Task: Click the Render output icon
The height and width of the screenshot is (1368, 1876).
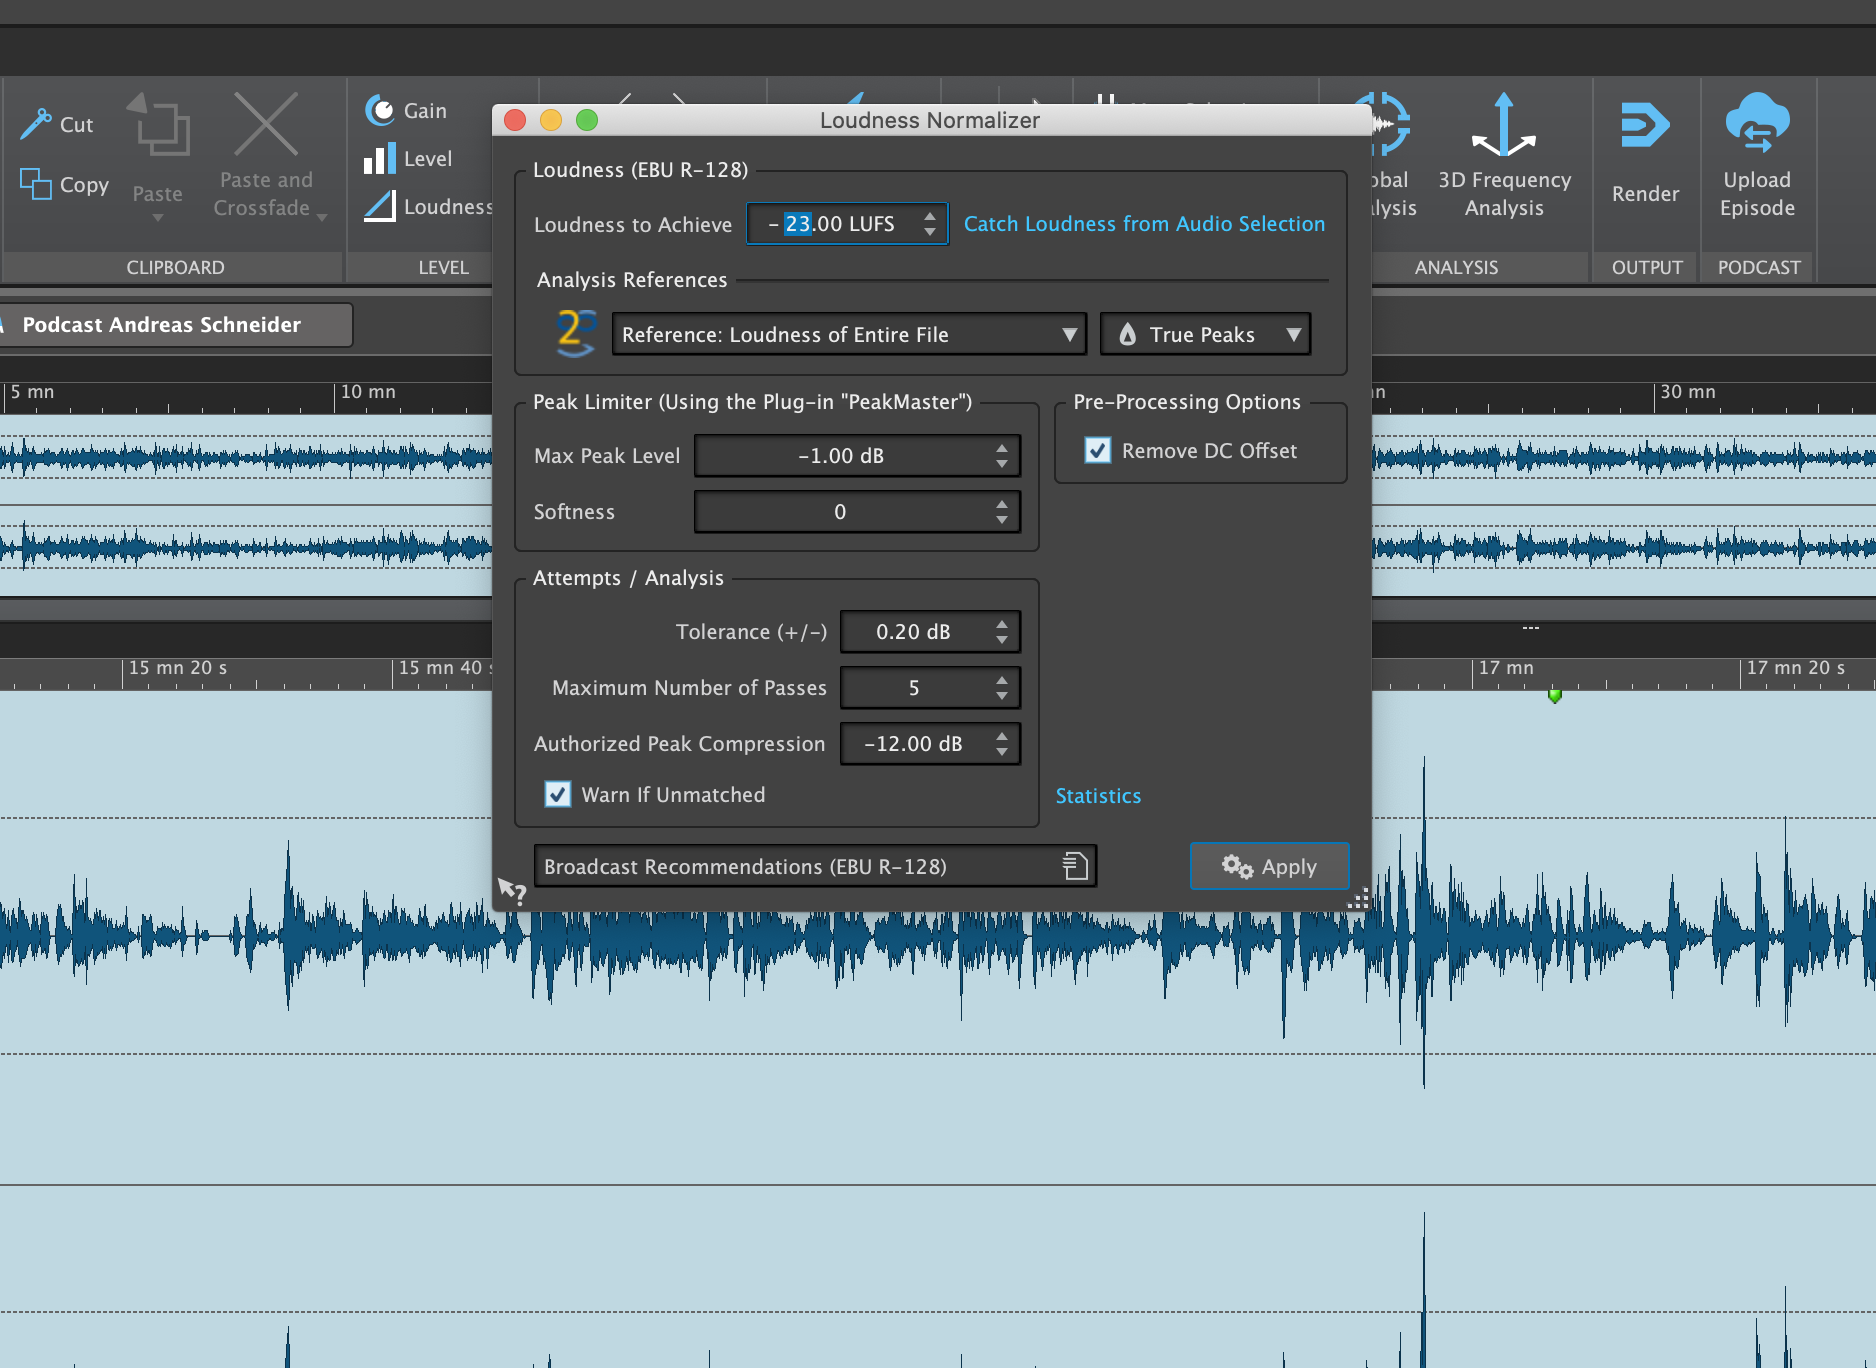Action: [1644, 126]
